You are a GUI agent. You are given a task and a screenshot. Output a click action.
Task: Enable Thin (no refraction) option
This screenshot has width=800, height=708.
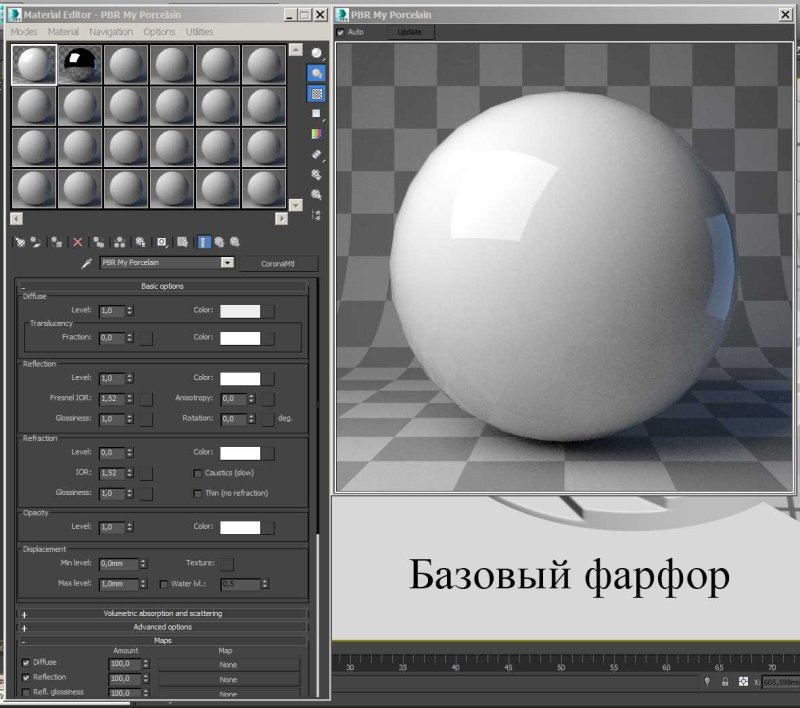197,493
